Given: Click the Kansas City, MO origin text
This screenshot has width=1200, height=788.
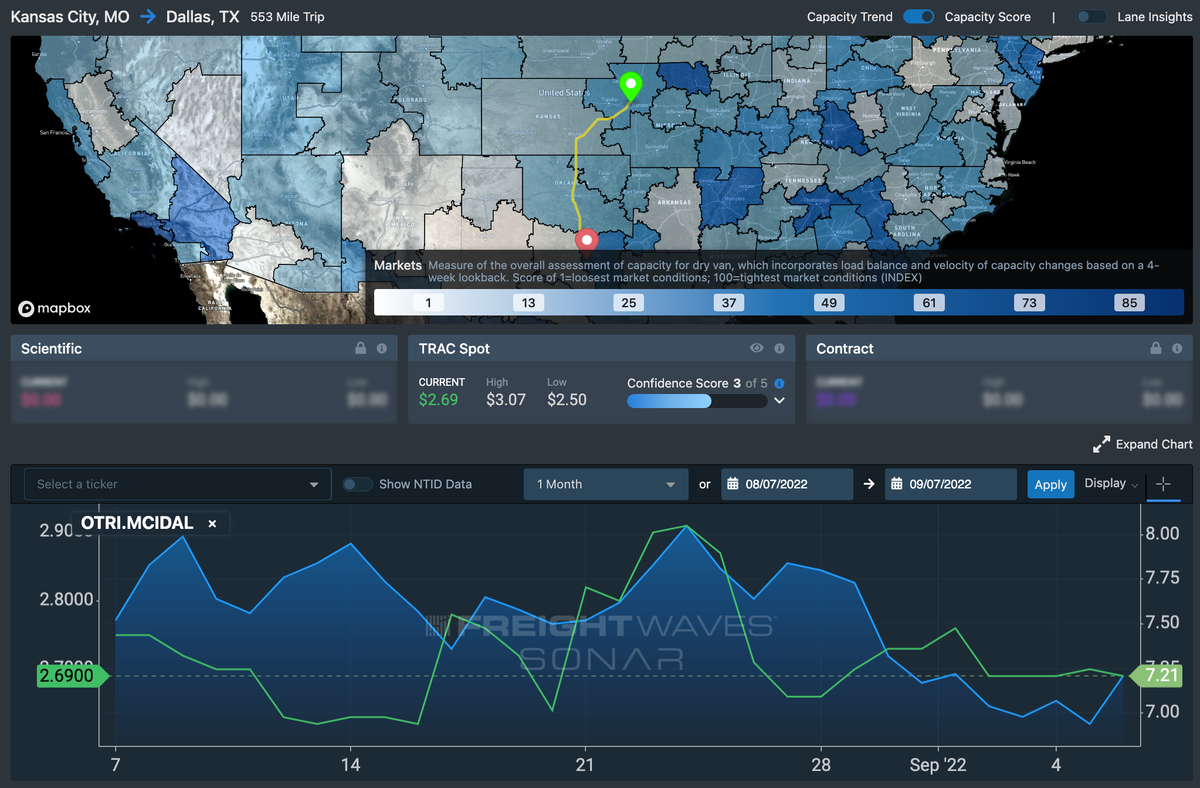Looking at the screenshot, I should point(70,17).
